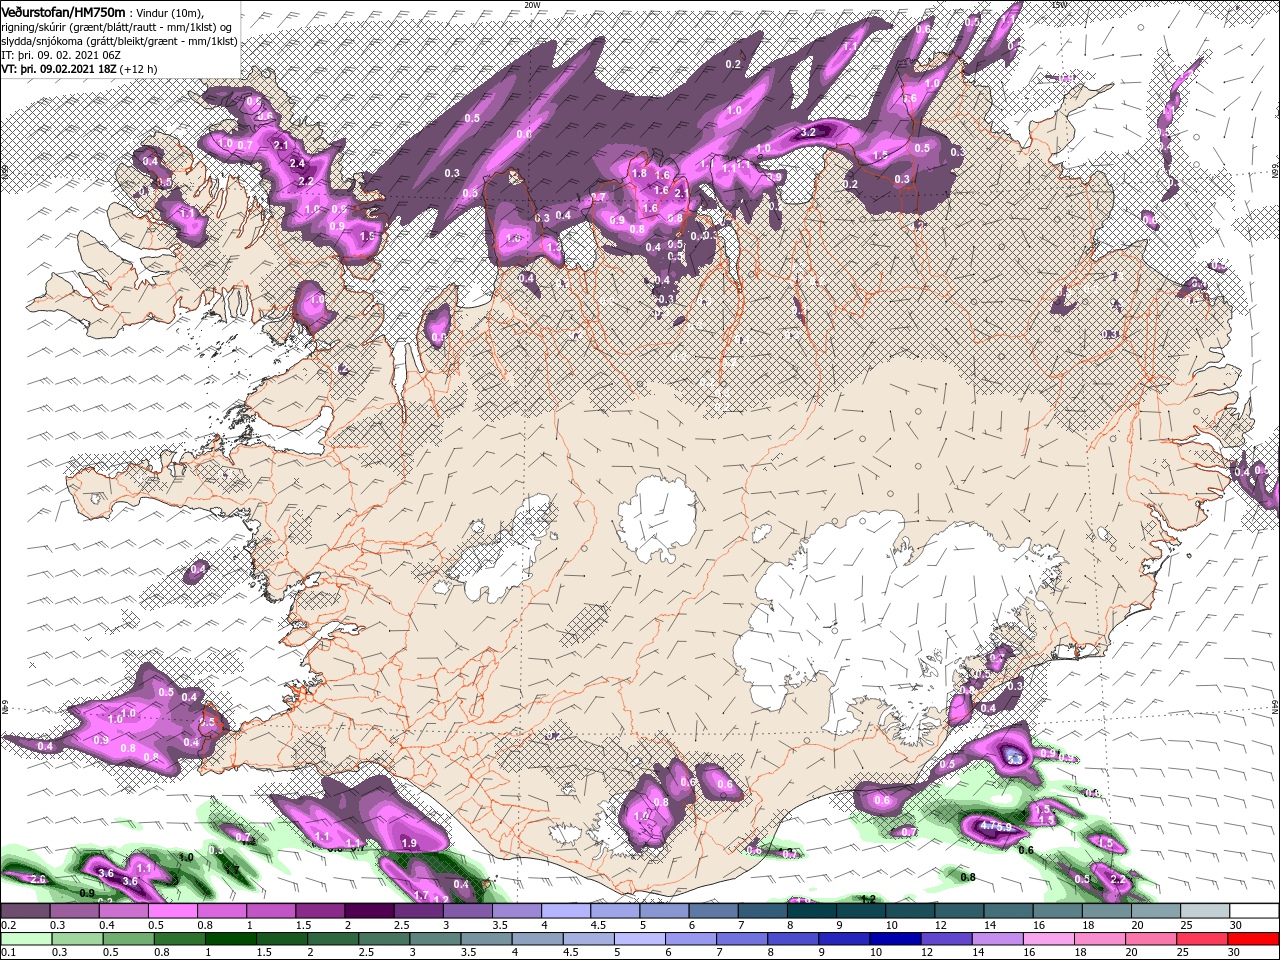Click the grayish-purple 0.2 swatch in the upper legend
1280x960 pixels.
25,911
